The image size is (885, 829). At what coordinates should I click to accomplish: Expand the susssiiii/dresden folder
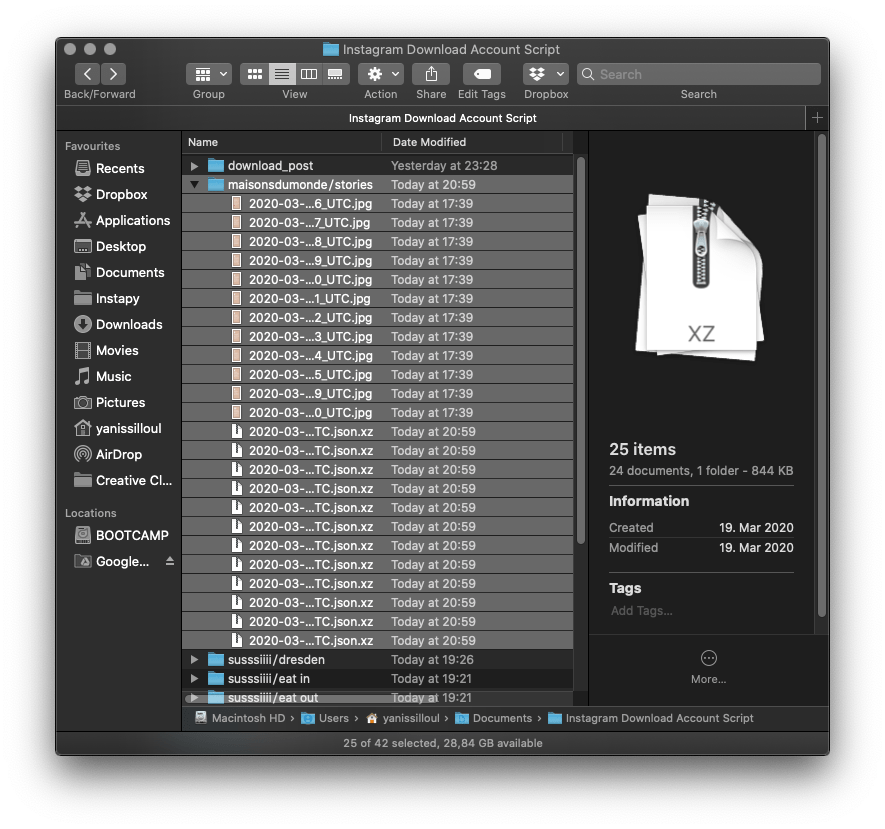194,659
